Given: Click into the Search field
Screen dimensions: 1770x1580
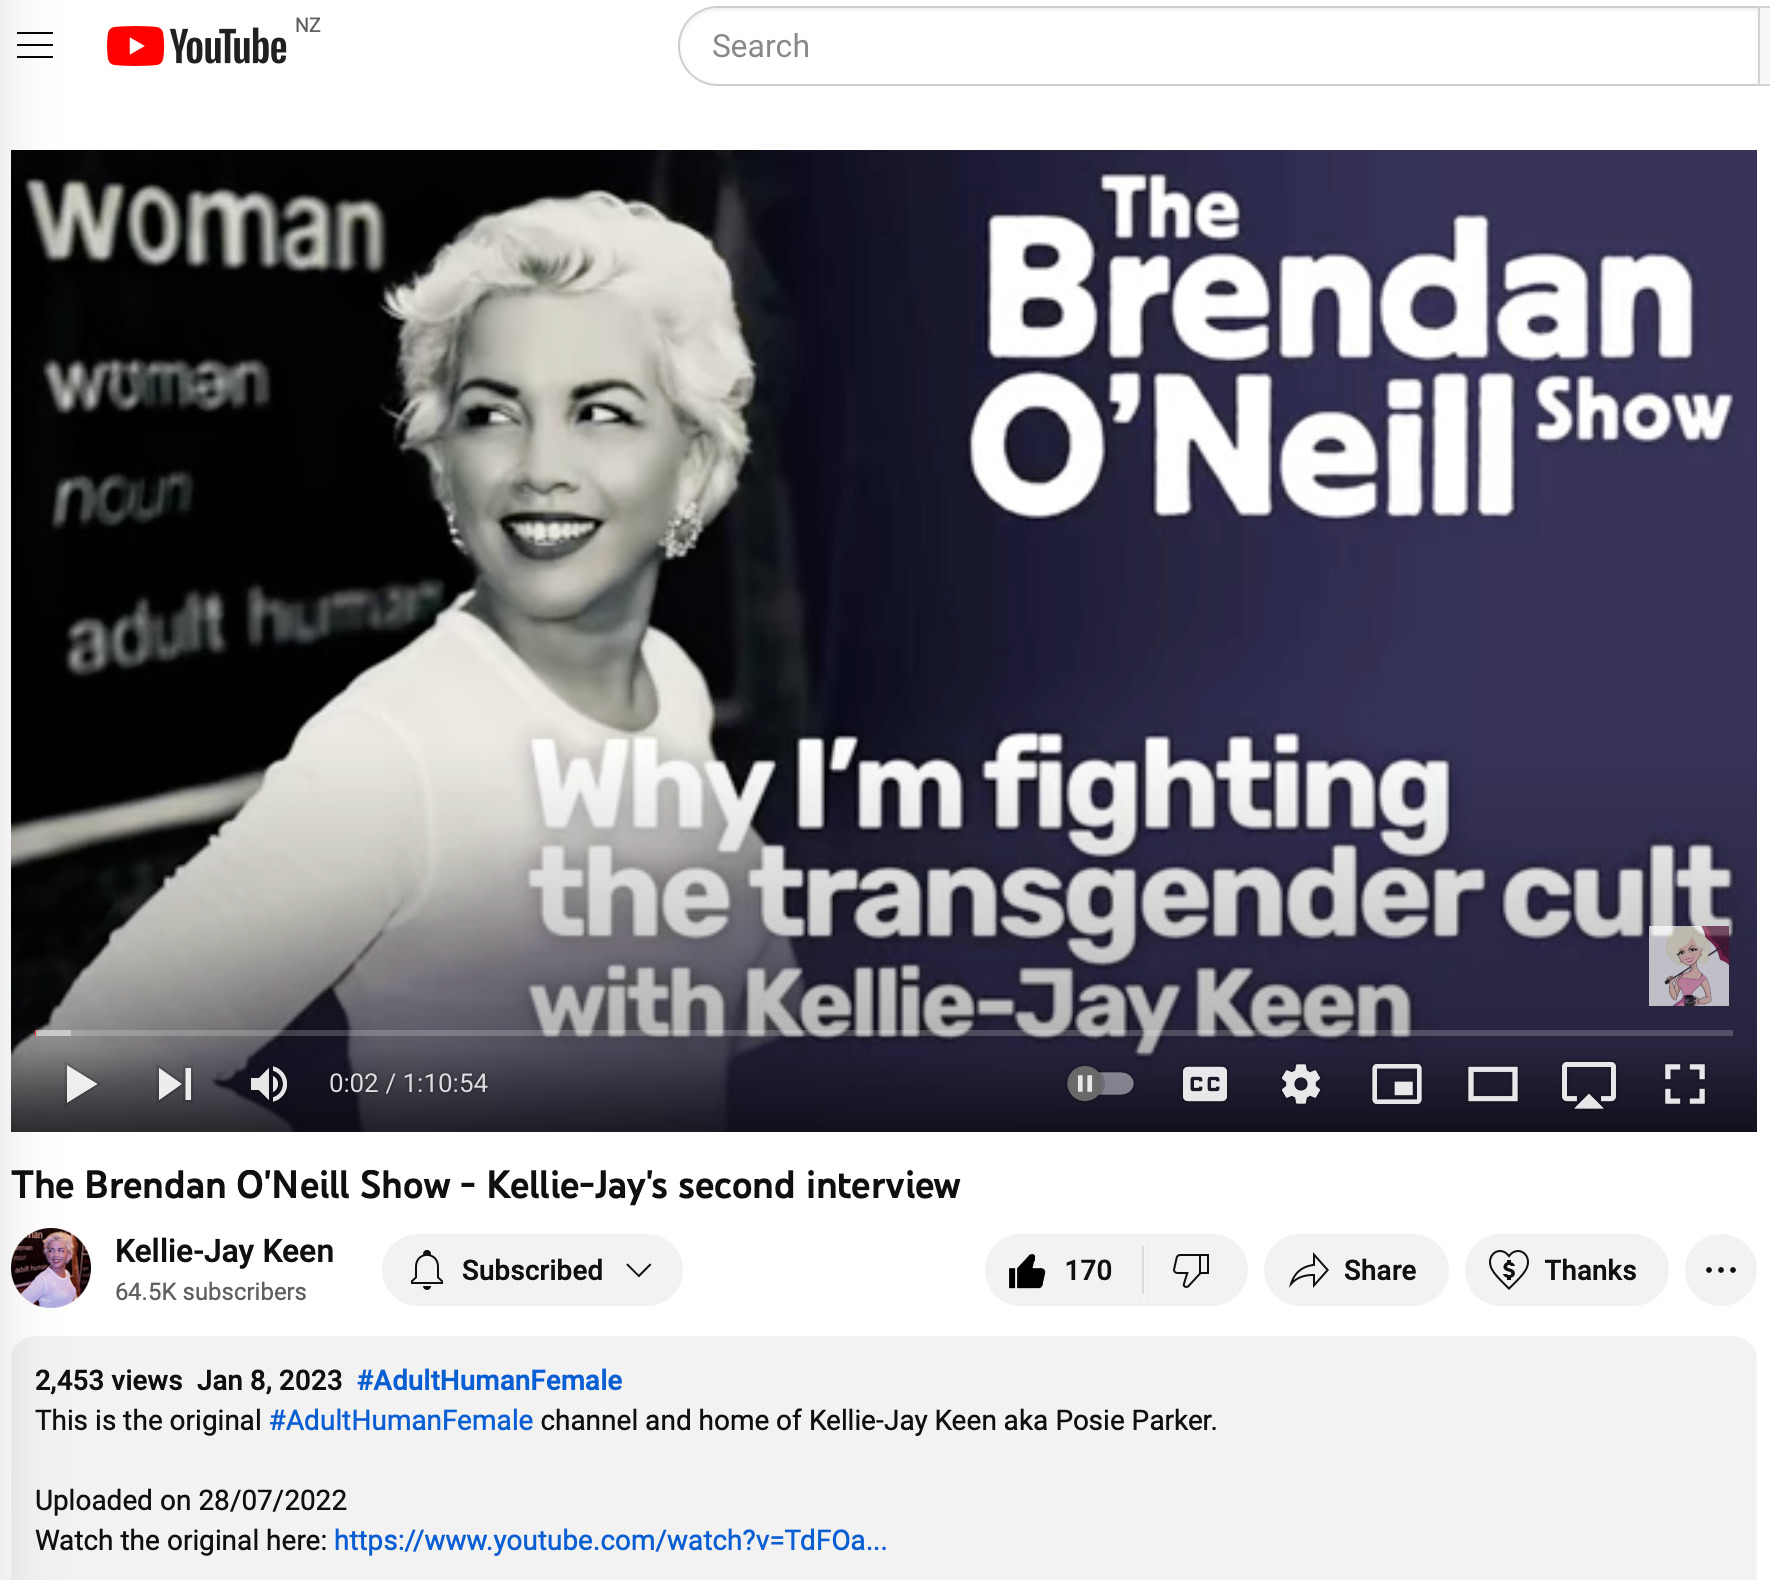Looking at the screenshot, I should pyautogui.click(x=1200, y=46).
